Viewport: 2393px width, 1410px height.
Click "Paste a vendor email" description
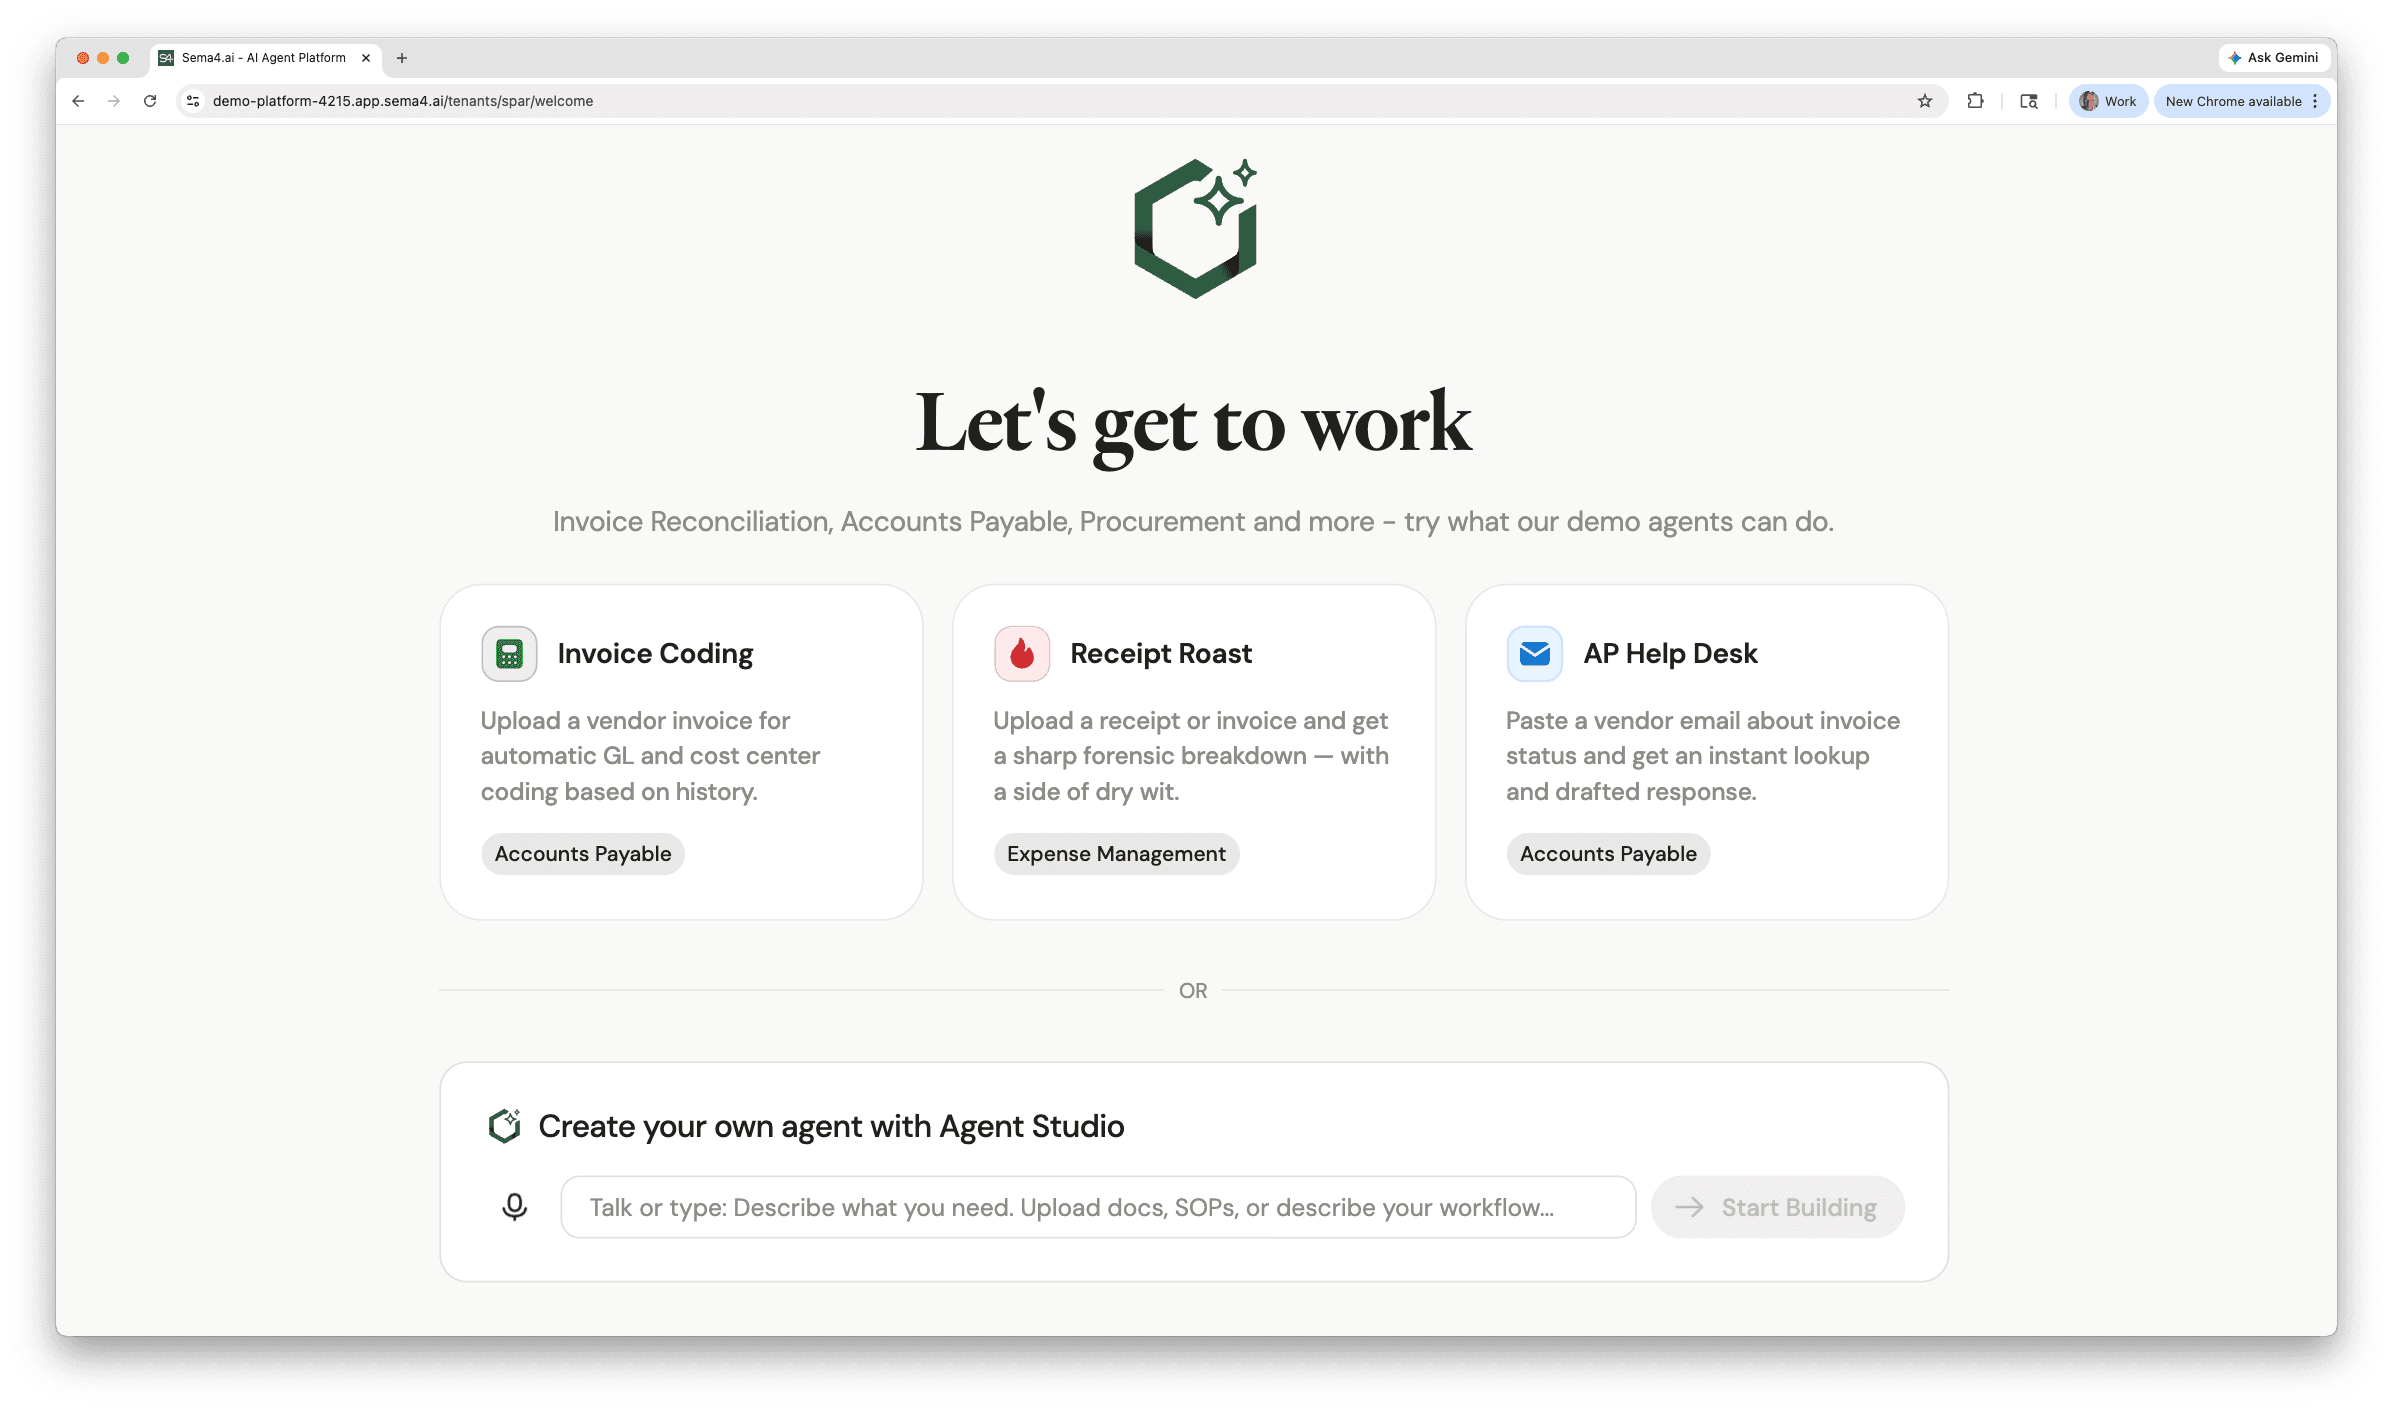tap(1703, 756)
